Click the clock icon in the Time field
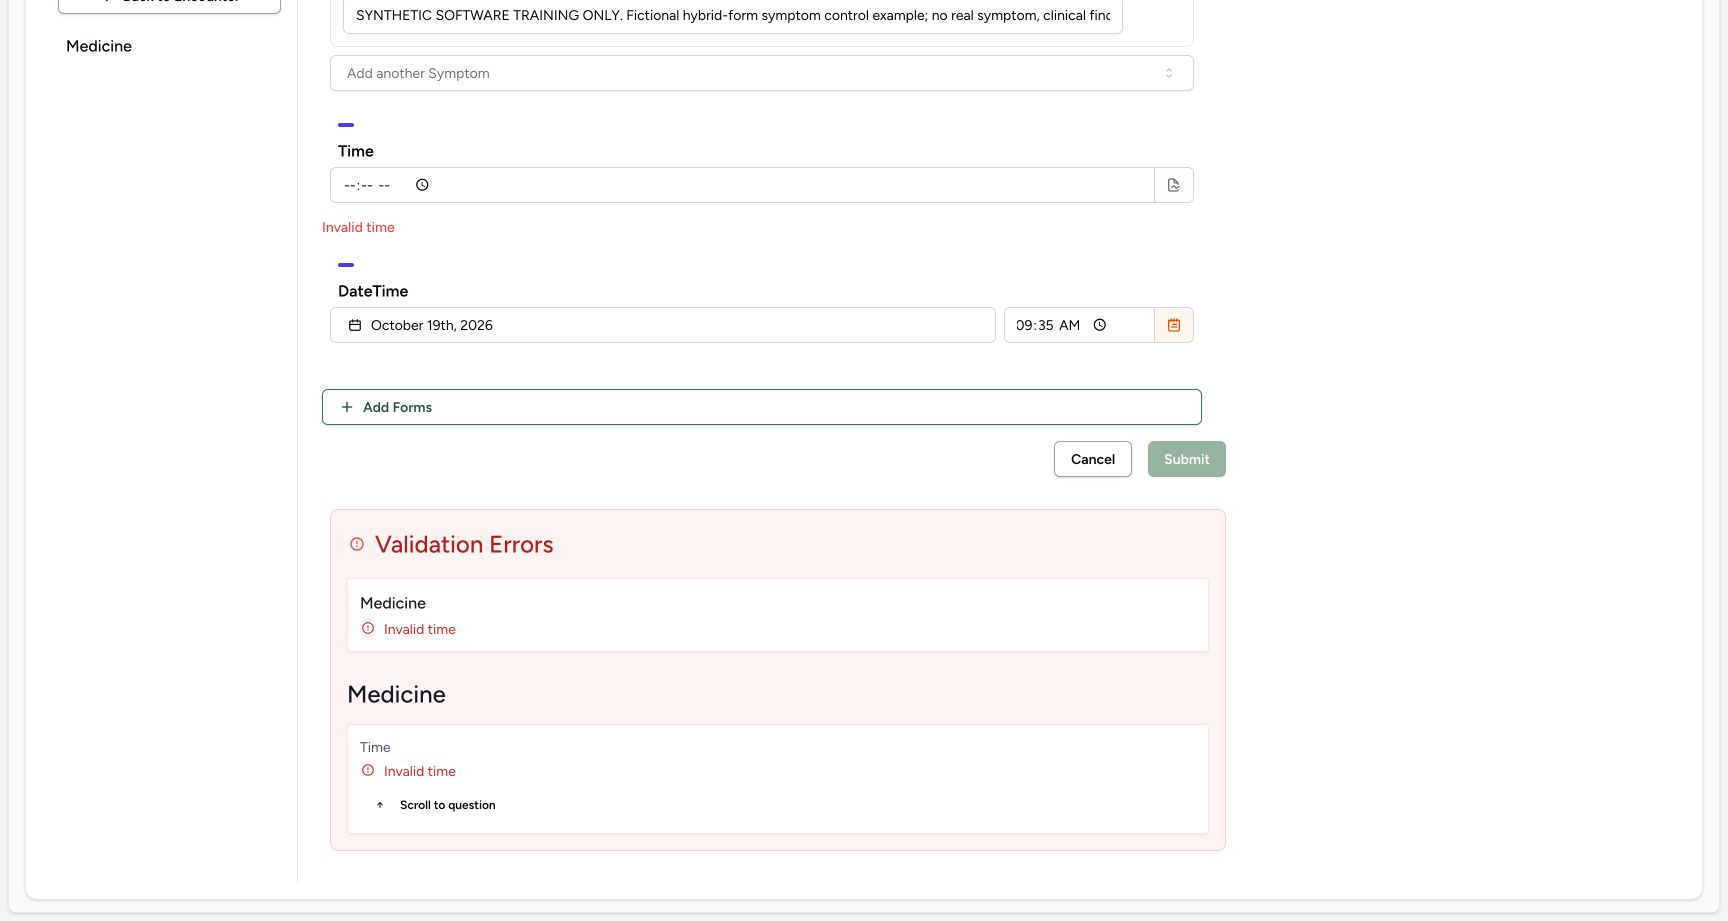Screen dimensions: 1728x921 click(x=422, y=185)
